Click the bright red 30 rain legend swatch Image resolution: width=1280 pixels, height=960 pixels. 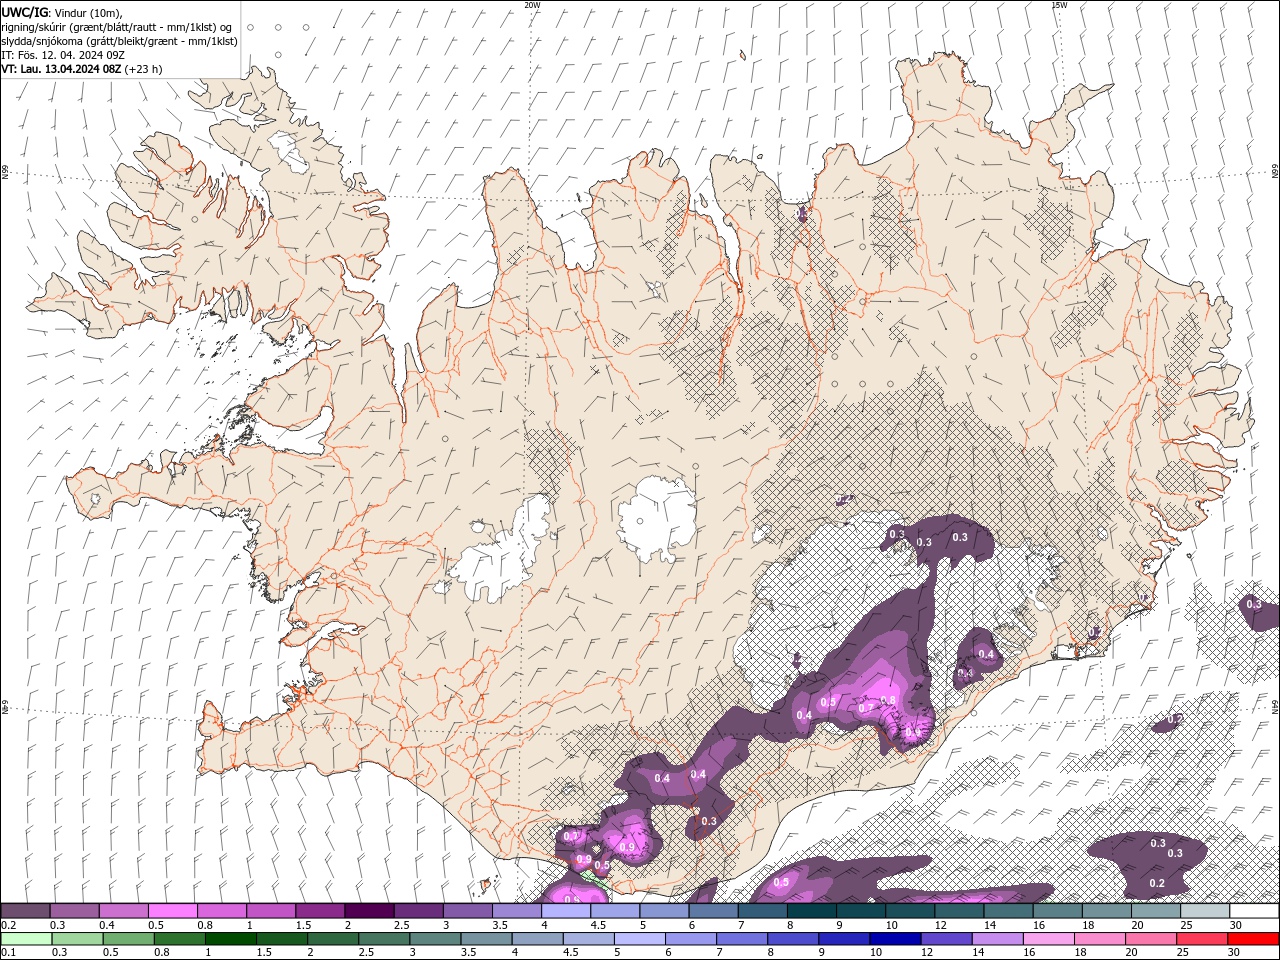tap(1253, 939)
